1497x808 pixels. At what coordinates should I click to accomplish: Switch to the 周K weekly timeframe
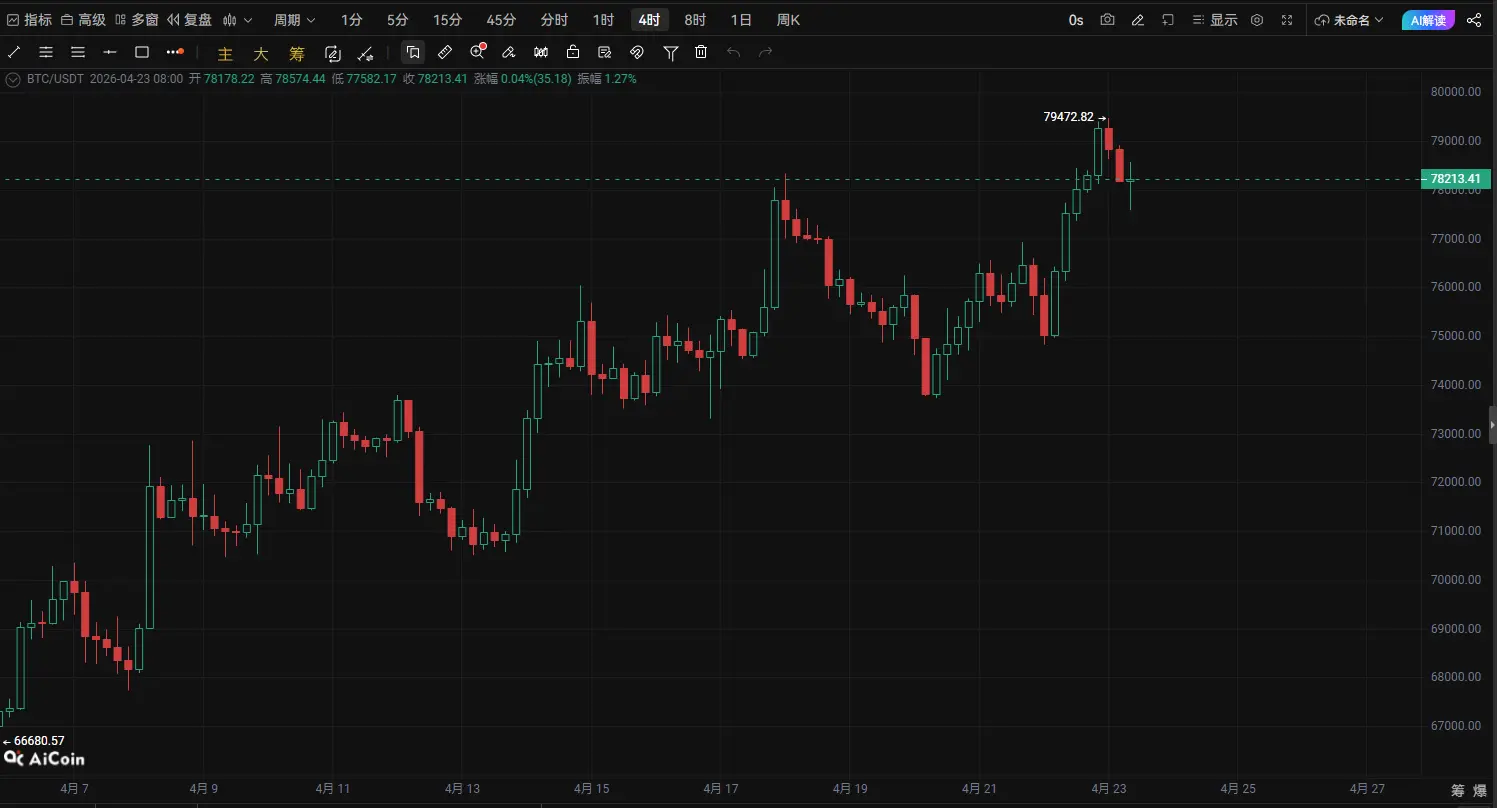click(788, 20)
